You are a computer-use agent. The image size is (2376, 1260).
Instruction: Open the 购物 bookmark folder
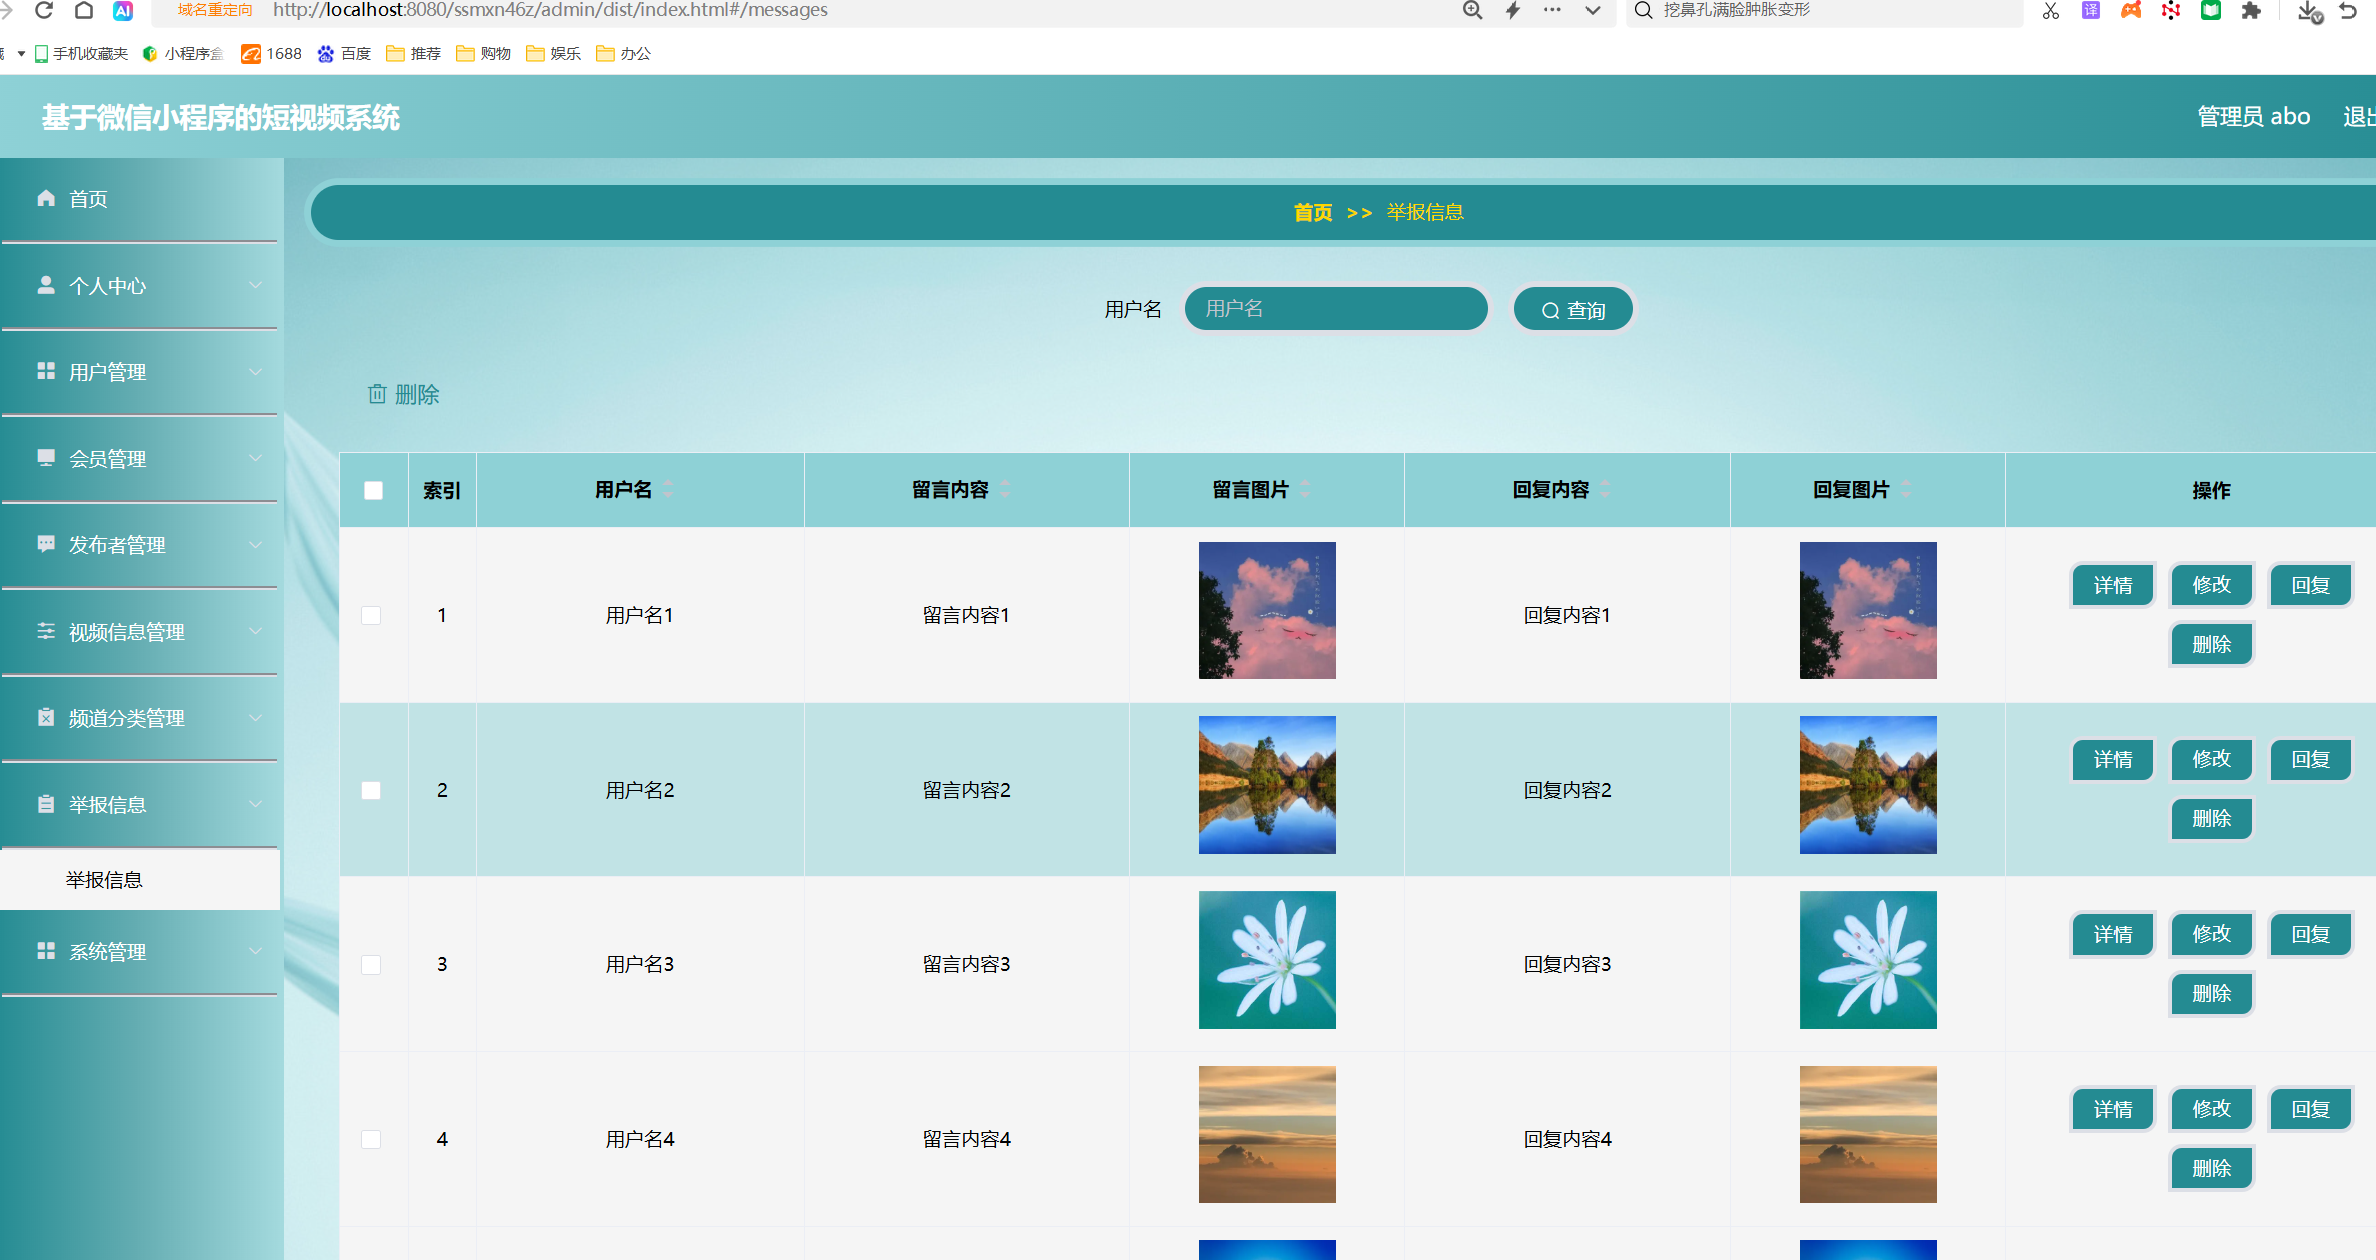[x=483, y=53]
